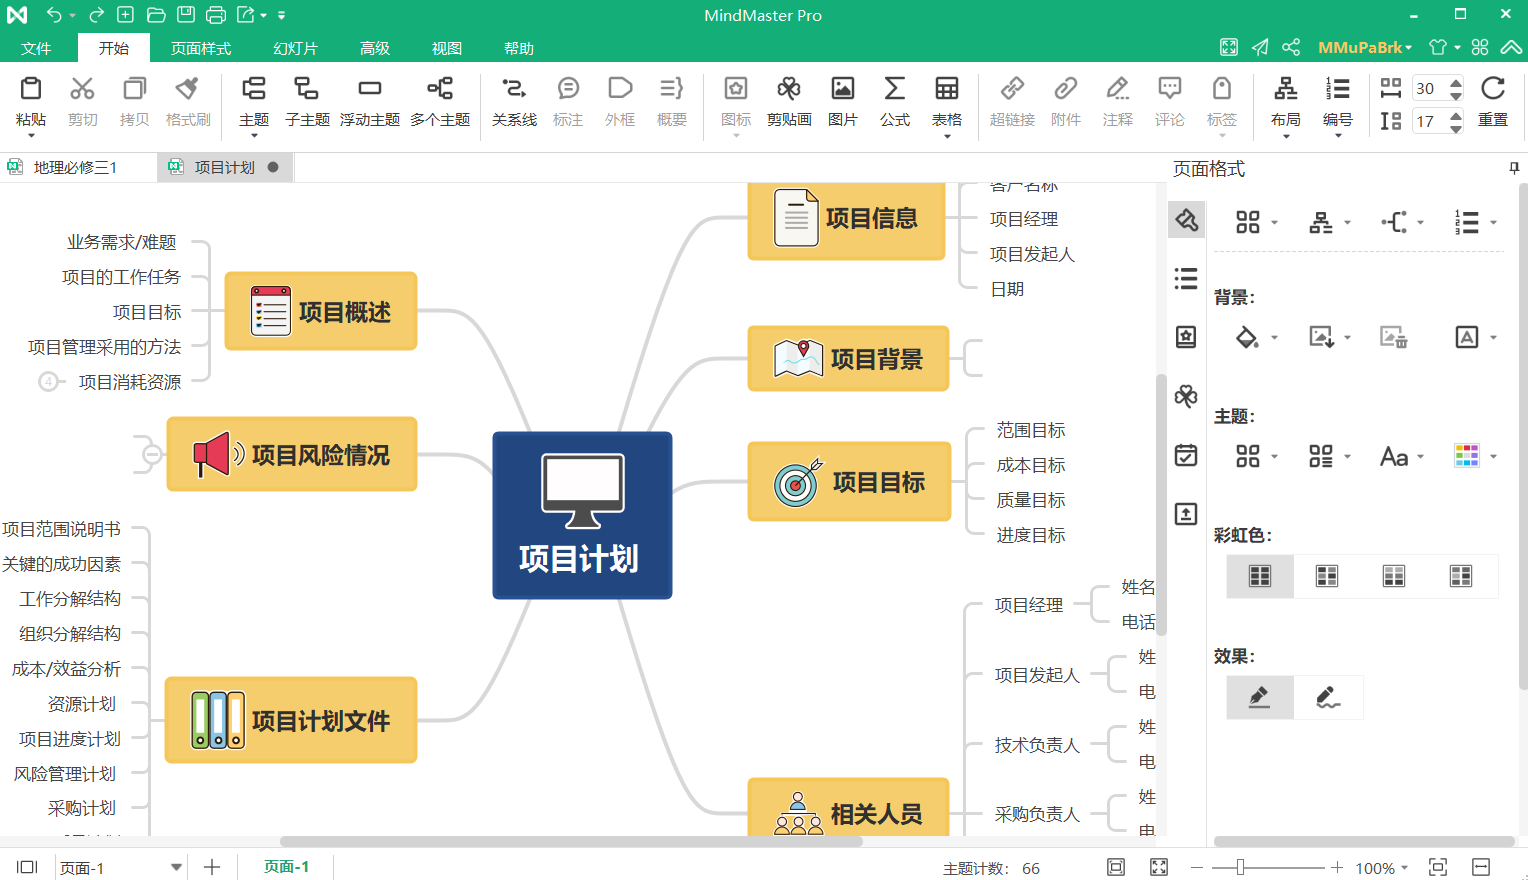Switch to the 地理必修三1 document tab
The image size is (1528, 880).
pyautogui.click(x=75, y=167)
